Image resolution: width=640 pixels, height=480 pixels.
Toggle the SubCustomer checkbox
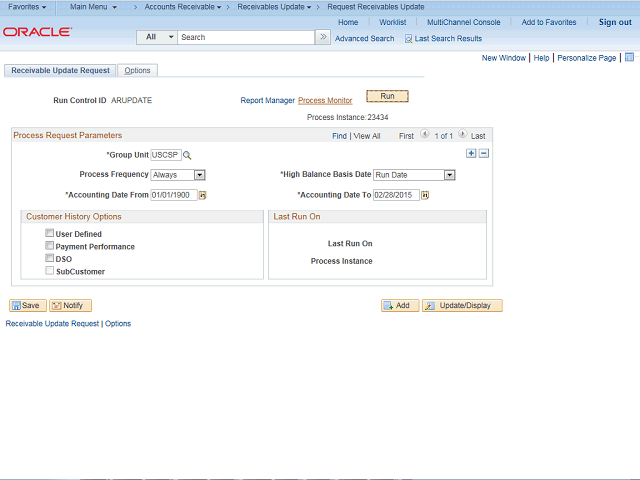[x=49, y=271]
